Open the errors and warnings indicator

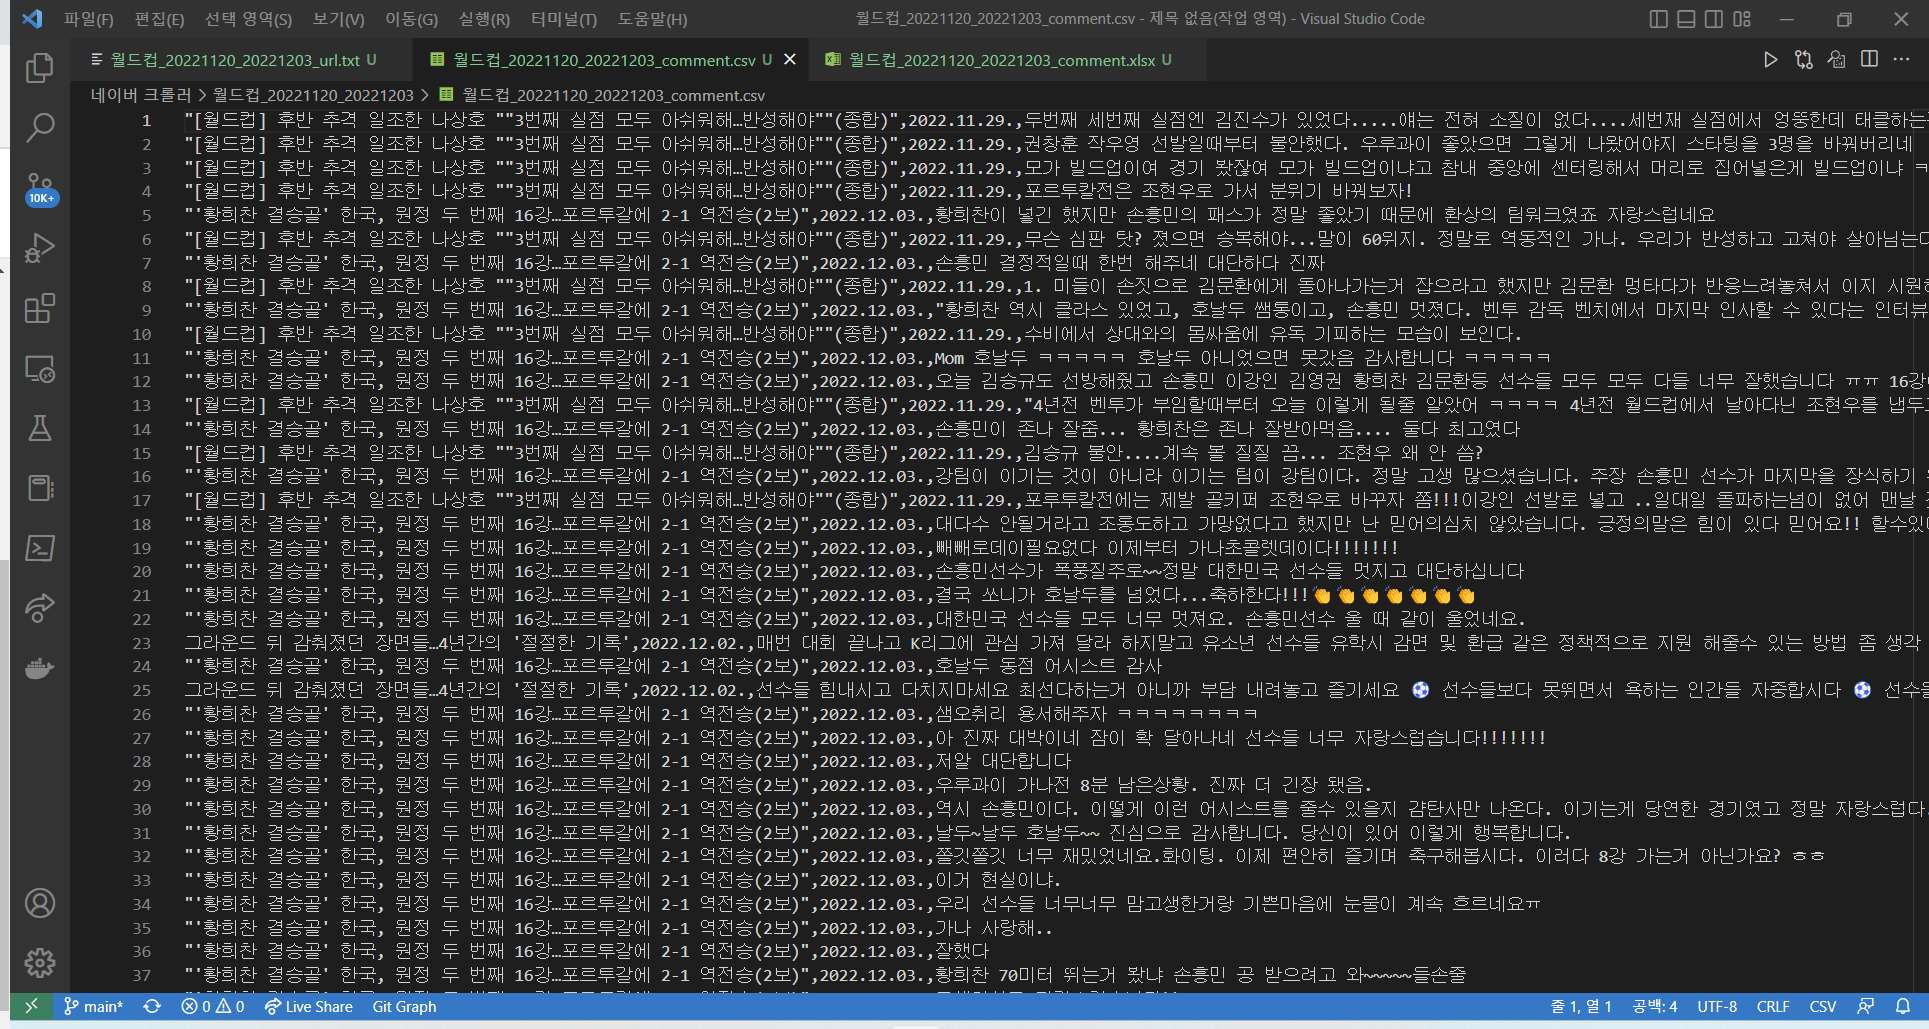tap(212, 1007)
